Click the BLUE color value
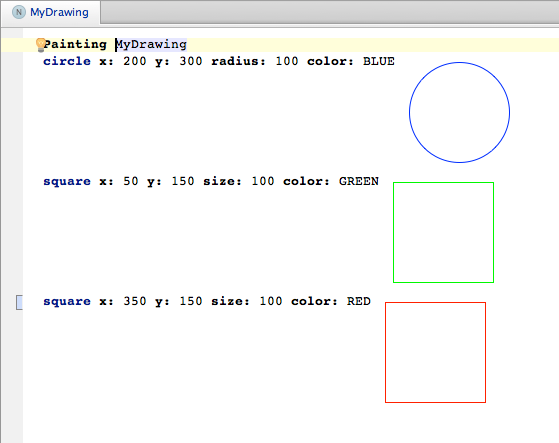559x443 pixels. click(x=379, y=61)
